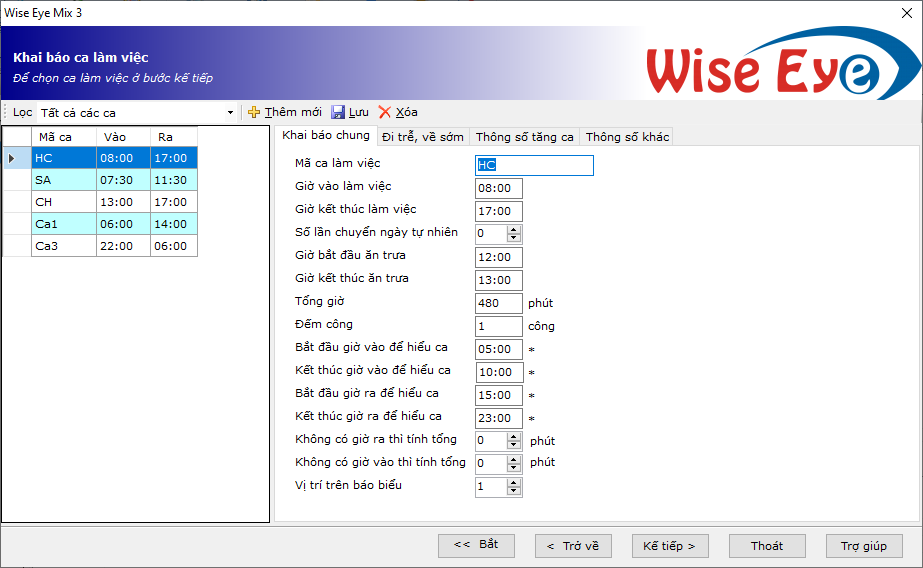Click the Trở về button
The height and width of the screenshot is (568, 923).
click(573, 546)
